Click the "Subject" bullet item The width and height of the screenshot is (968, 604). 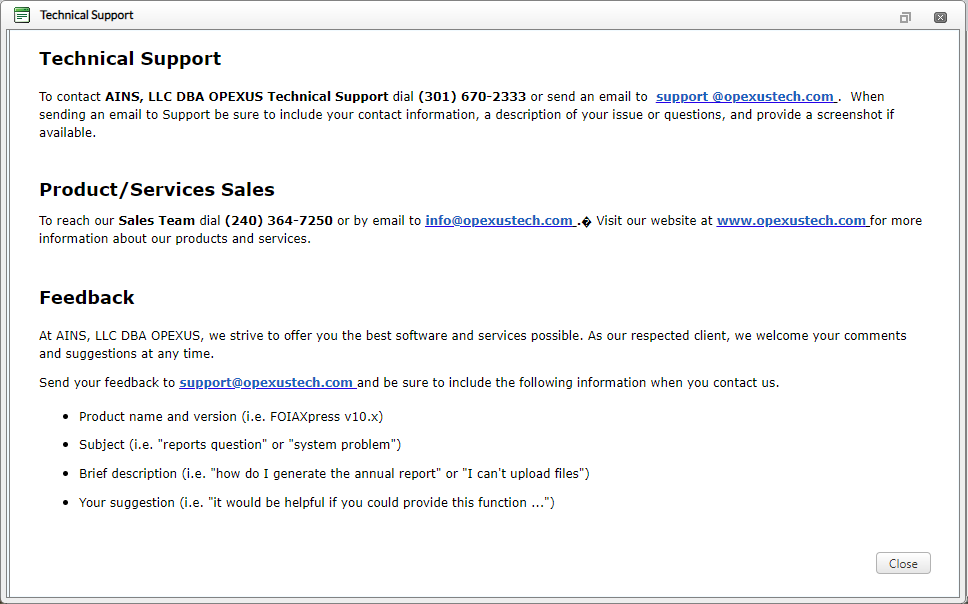click(x=240, y=445)
